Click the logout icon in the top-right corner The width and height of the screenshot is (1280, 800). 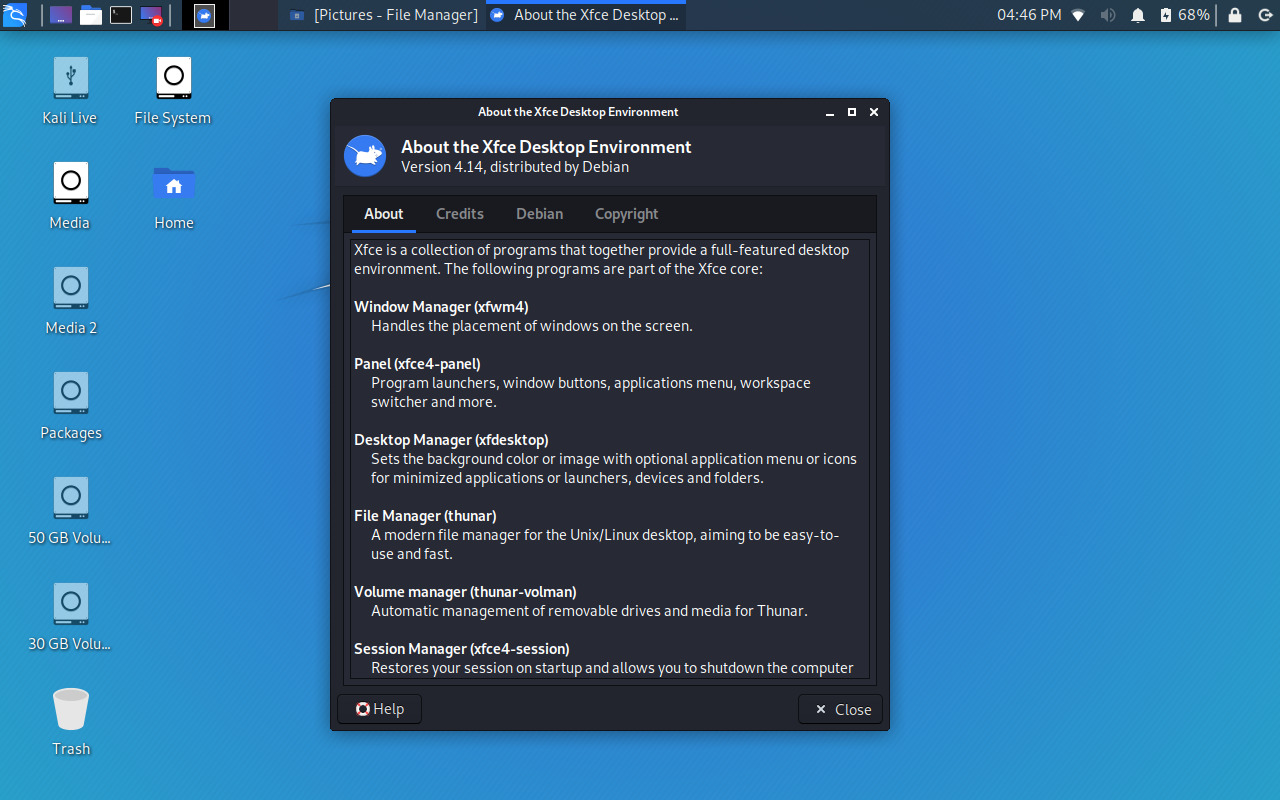pos(1263,15)
